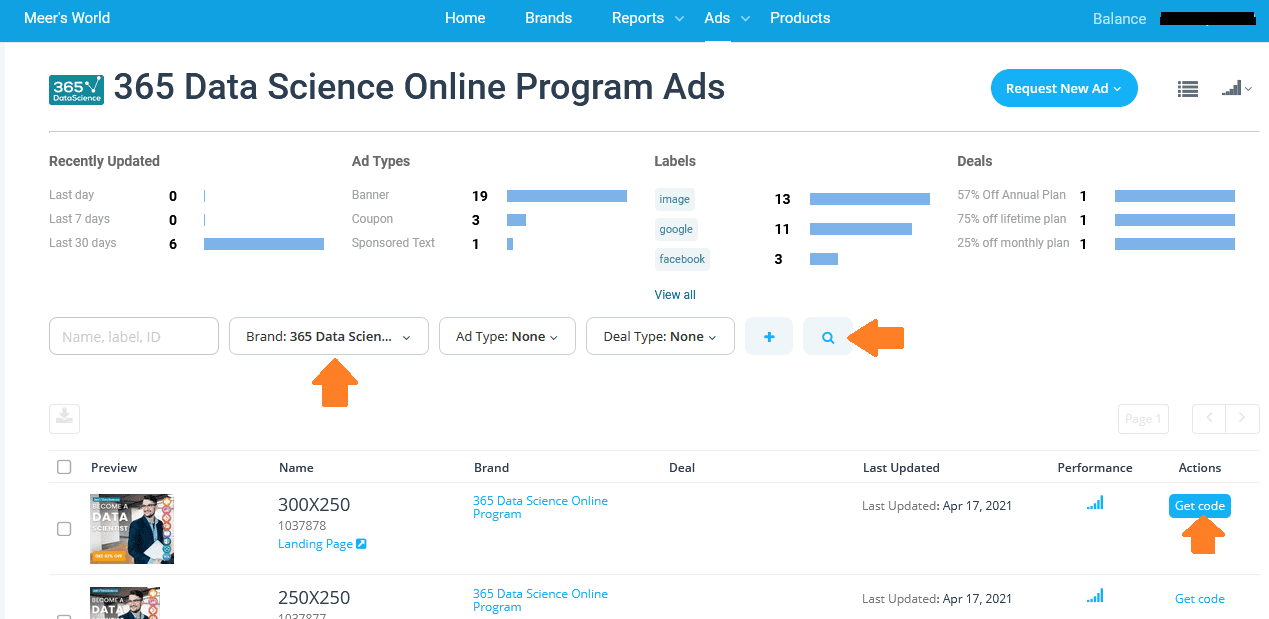Screen dimensions: 1269x619
Task: Click the download icon above the table
Action: [x=64, y=418]
